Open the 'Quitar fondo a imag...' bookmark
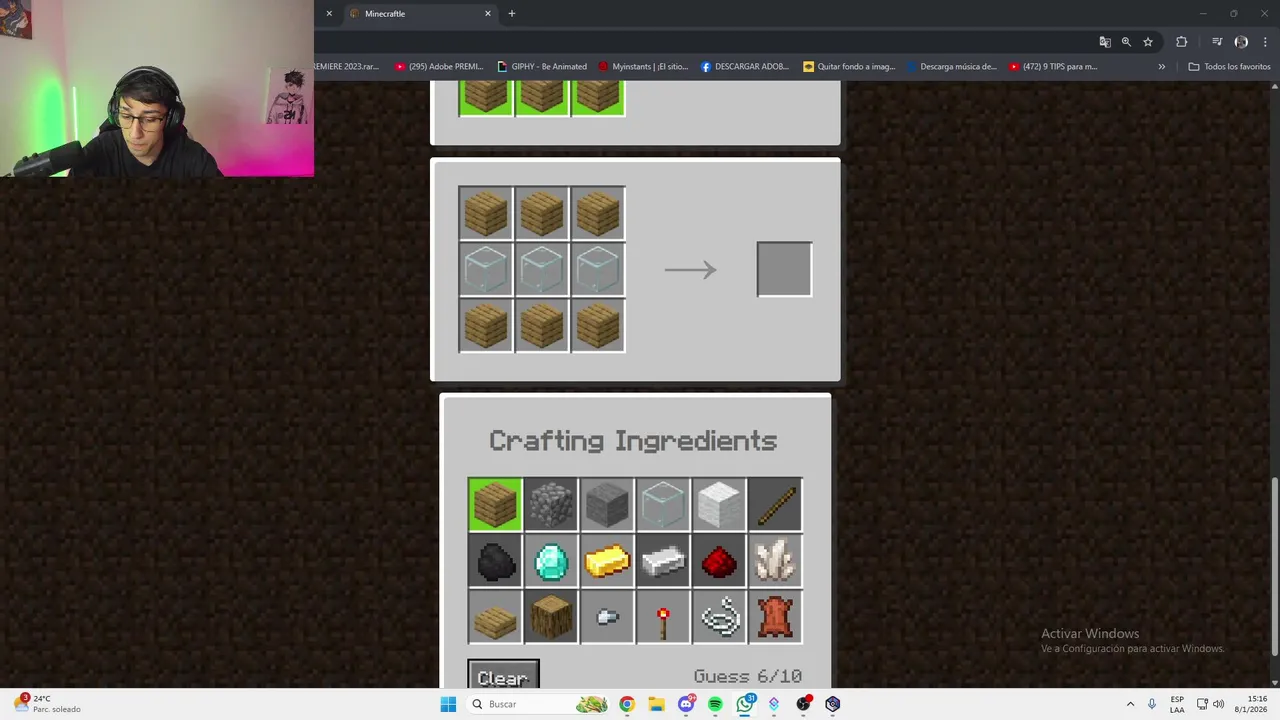 tap(849, 67)
